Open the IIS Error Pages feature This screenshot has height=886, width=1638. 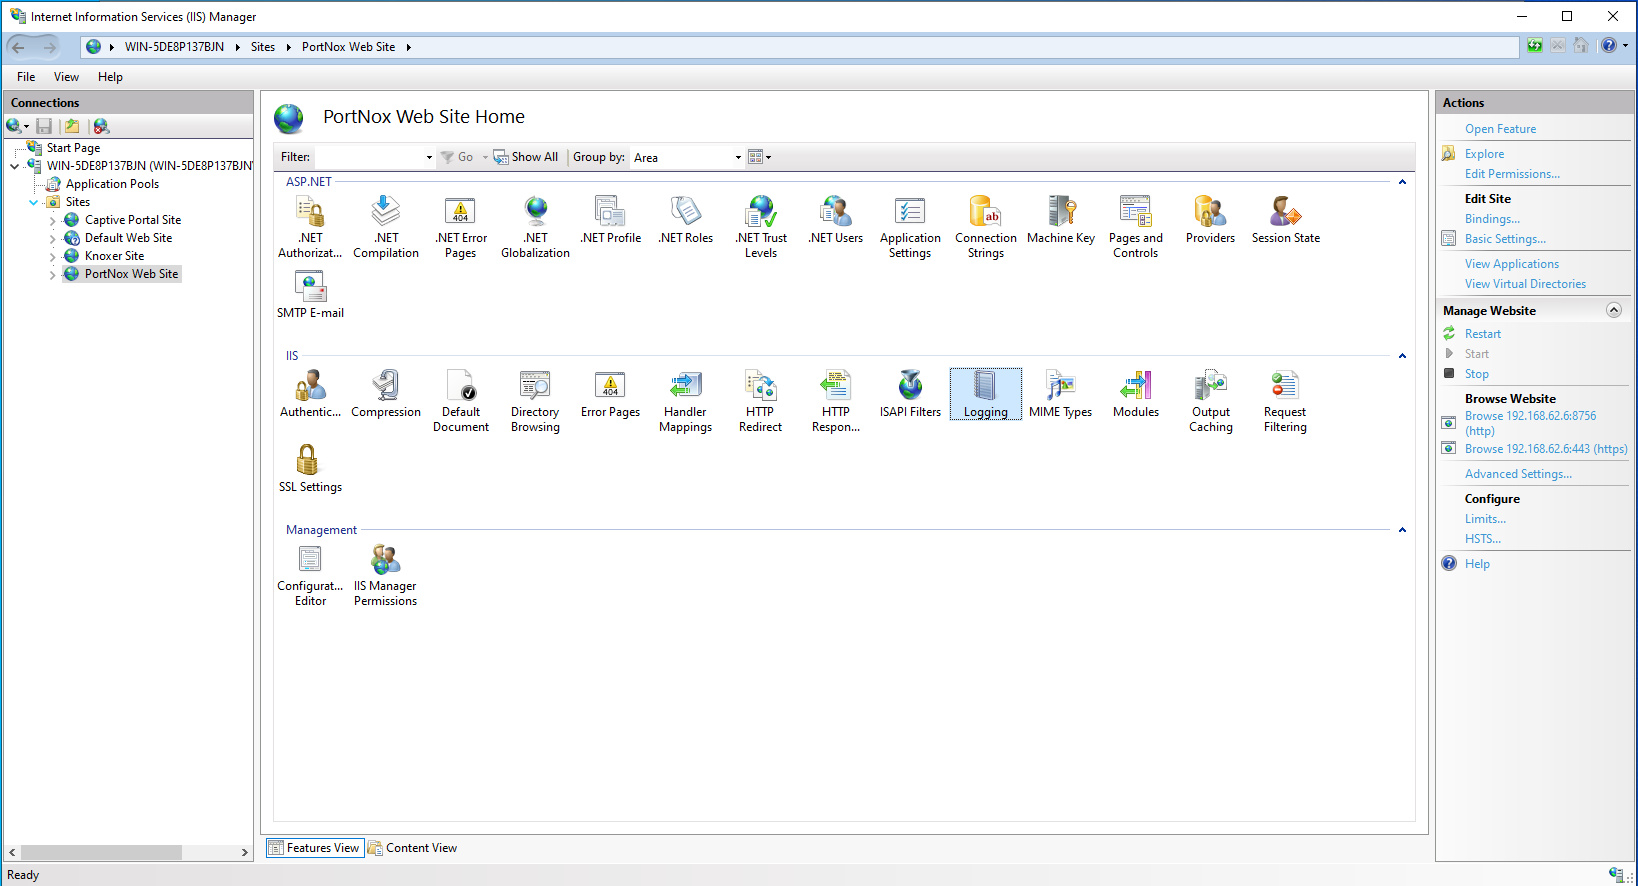point(610,394)
